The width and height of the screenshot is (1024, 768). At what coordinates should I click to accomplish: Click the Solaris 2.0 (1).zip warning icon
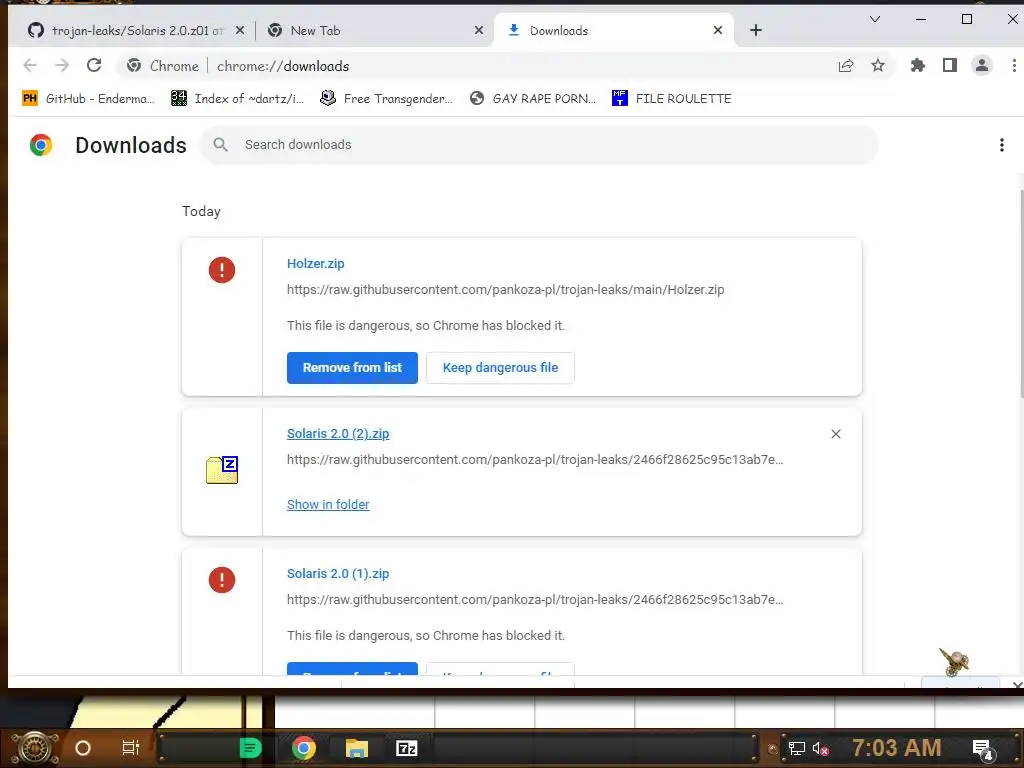[x=222, y=579]
